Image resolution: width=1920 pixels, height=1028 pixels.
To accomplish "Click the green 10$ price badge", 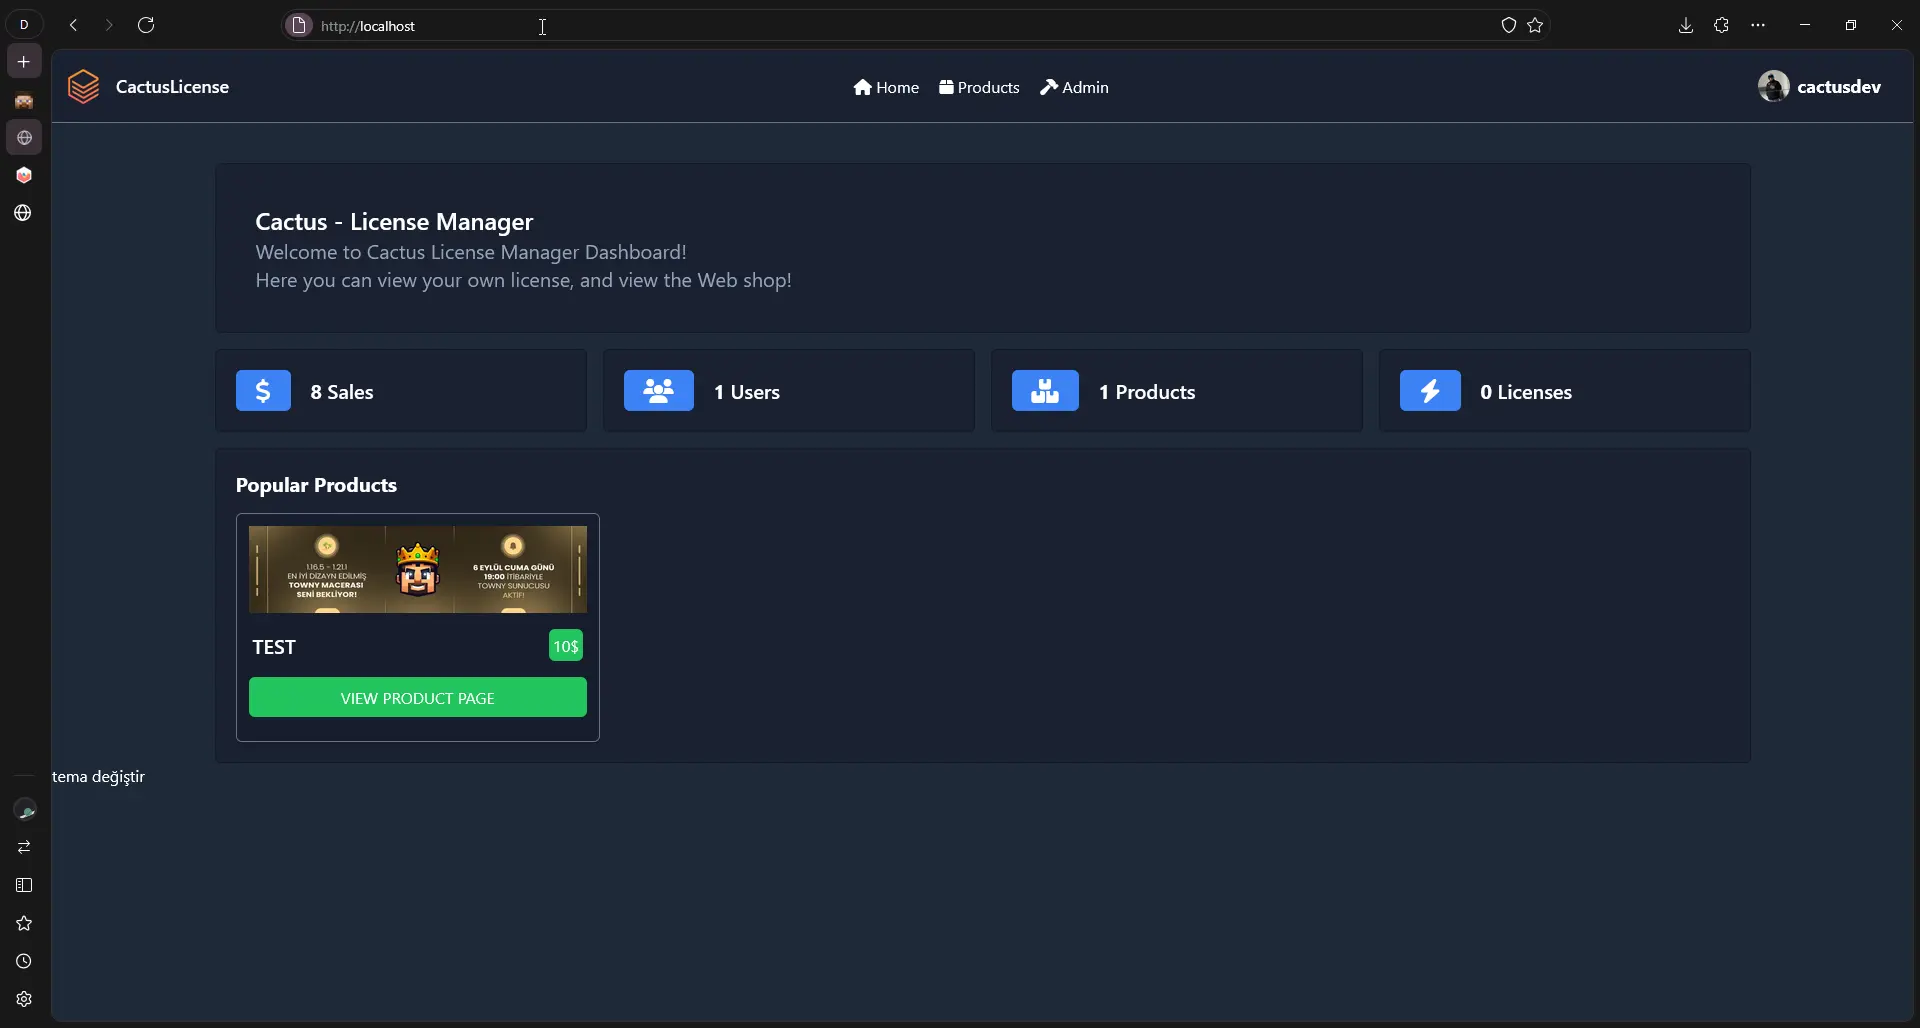I will click(566, 646).
